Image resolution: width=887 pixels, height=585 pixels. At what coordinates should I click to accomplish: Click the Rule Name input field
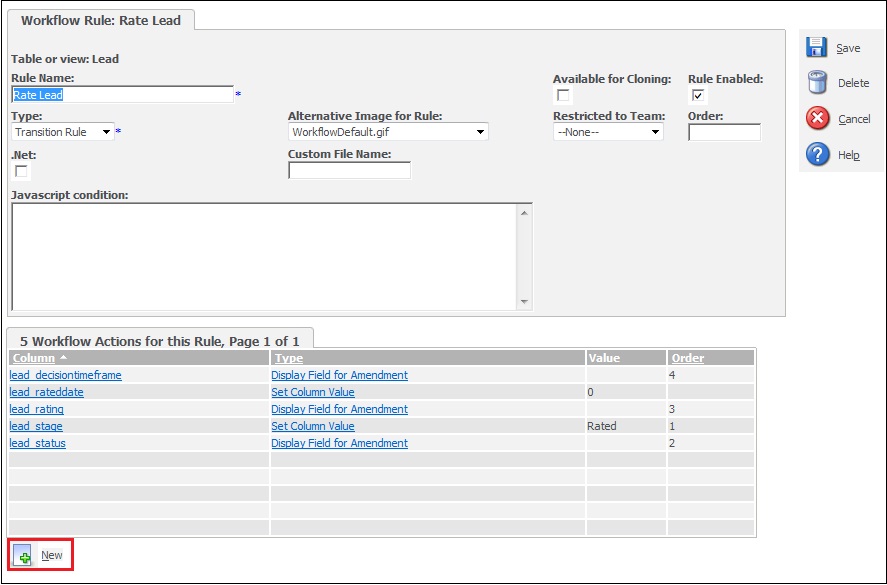122,94
